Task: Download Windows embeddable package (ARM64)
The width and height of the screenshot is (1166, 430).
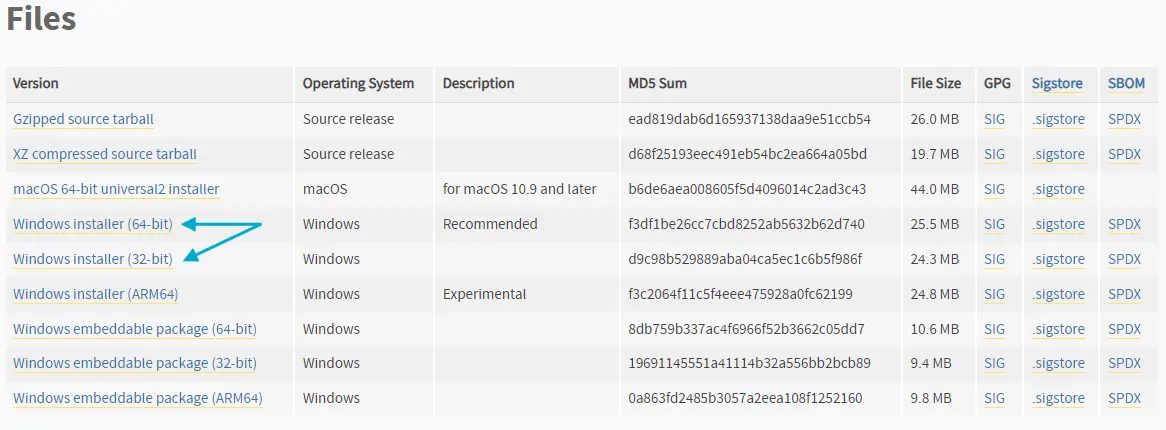Action: [x=138, y=399]
